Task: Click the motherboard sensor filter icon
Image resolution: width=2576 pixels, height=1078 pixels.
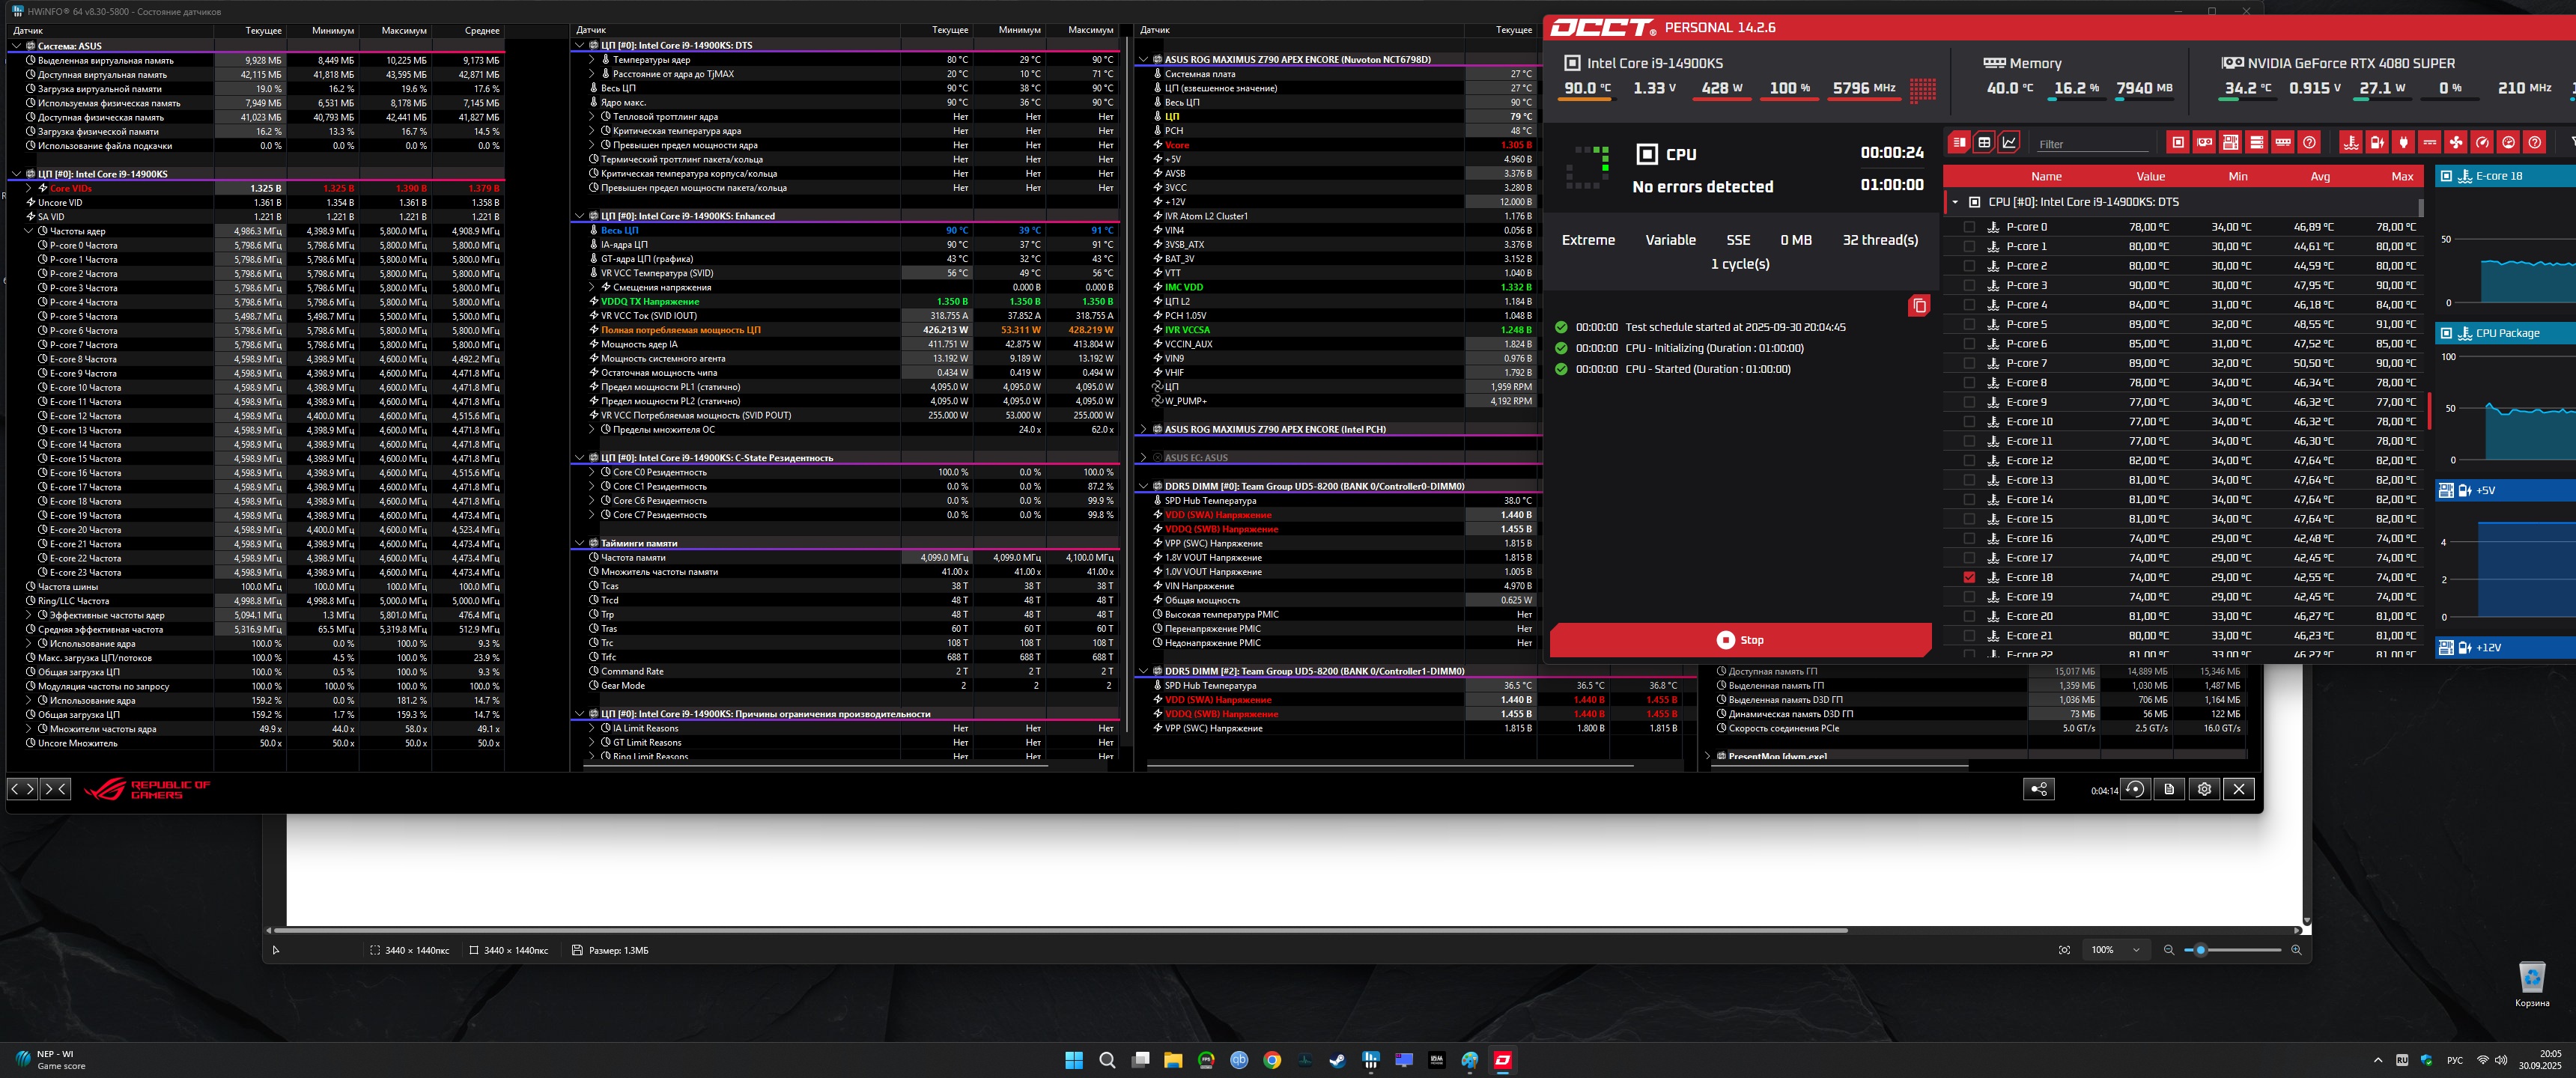Action: pos(2230,143)
